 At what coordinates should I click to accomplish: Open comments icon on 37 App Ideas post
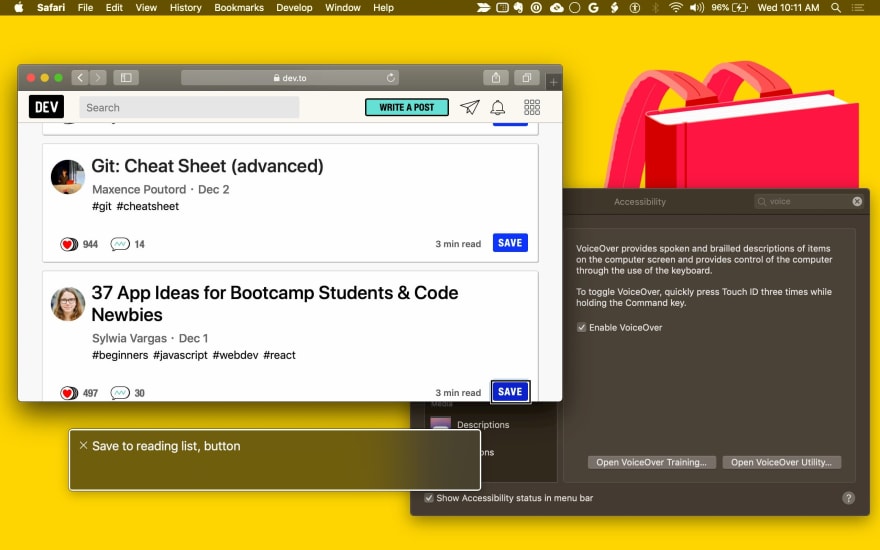click(120, 393)
